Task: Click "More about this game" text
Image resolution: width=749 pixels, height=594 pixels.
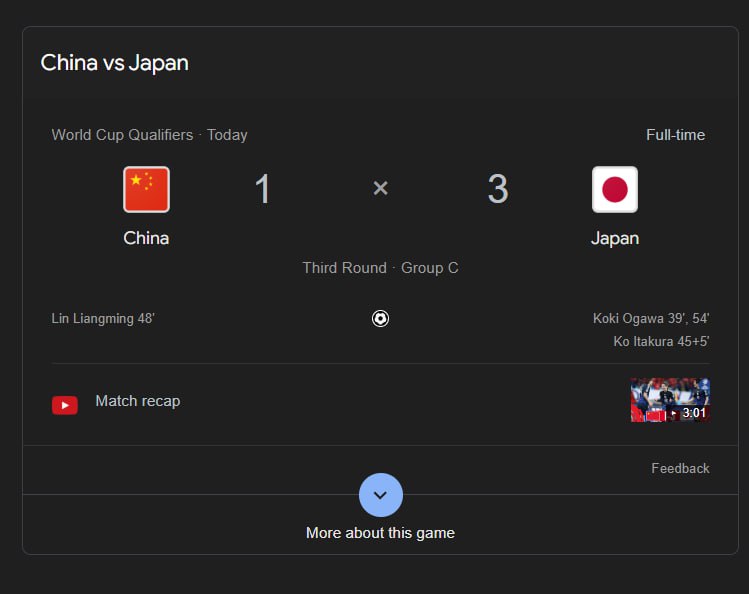Action: 380,533
